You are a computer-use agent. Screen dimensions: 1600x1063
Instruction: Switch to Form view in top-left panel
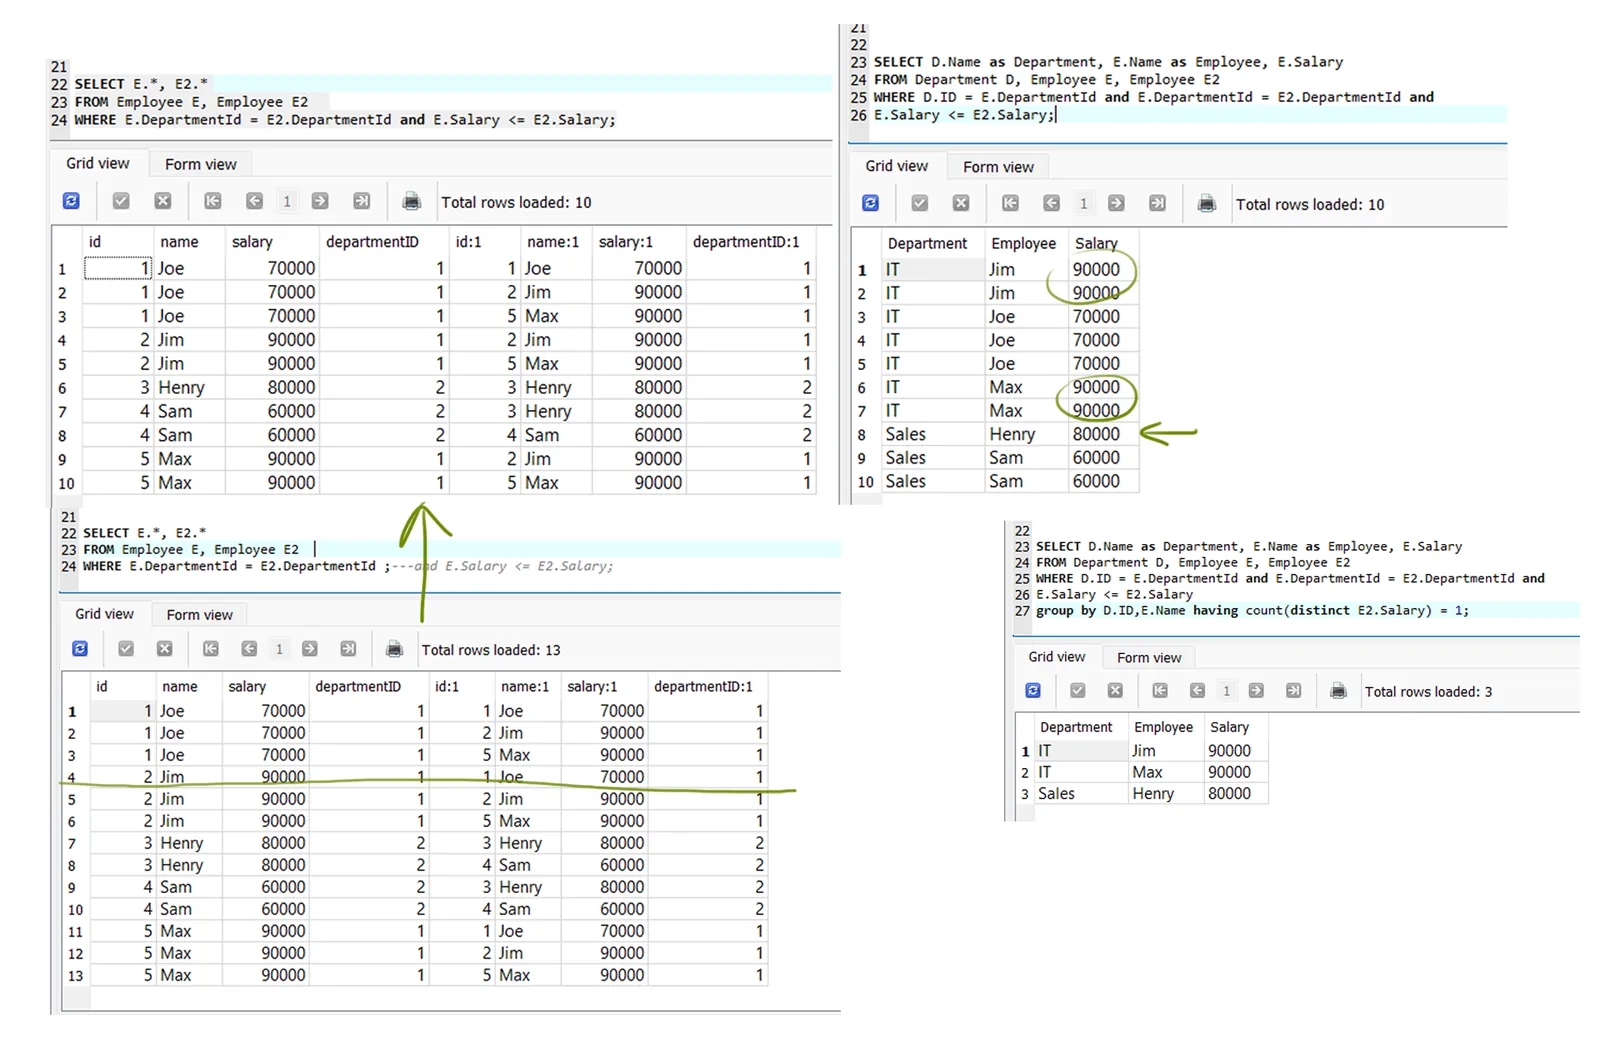[201, 164]
